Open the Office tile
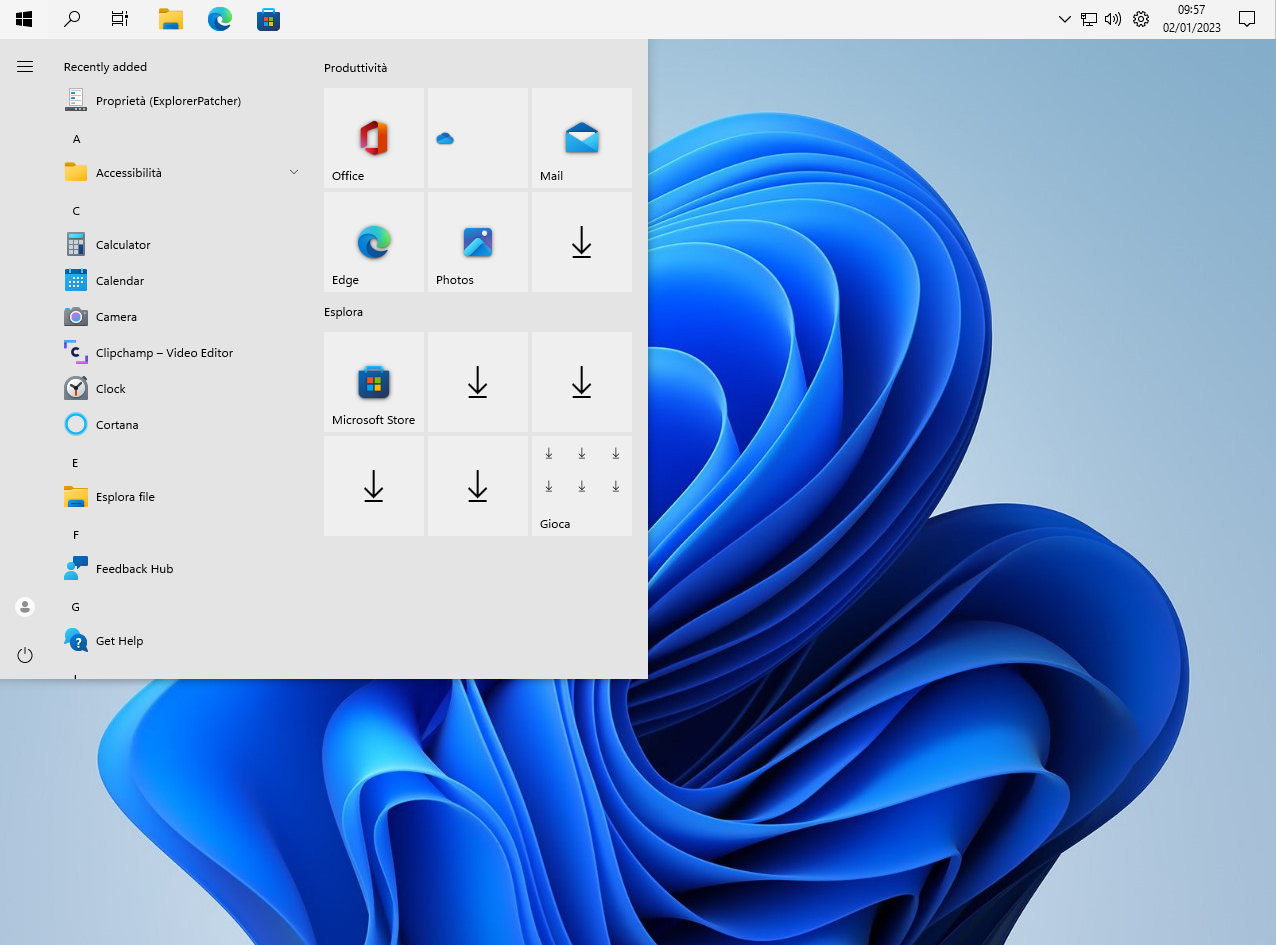 click(x=374, y=138)
